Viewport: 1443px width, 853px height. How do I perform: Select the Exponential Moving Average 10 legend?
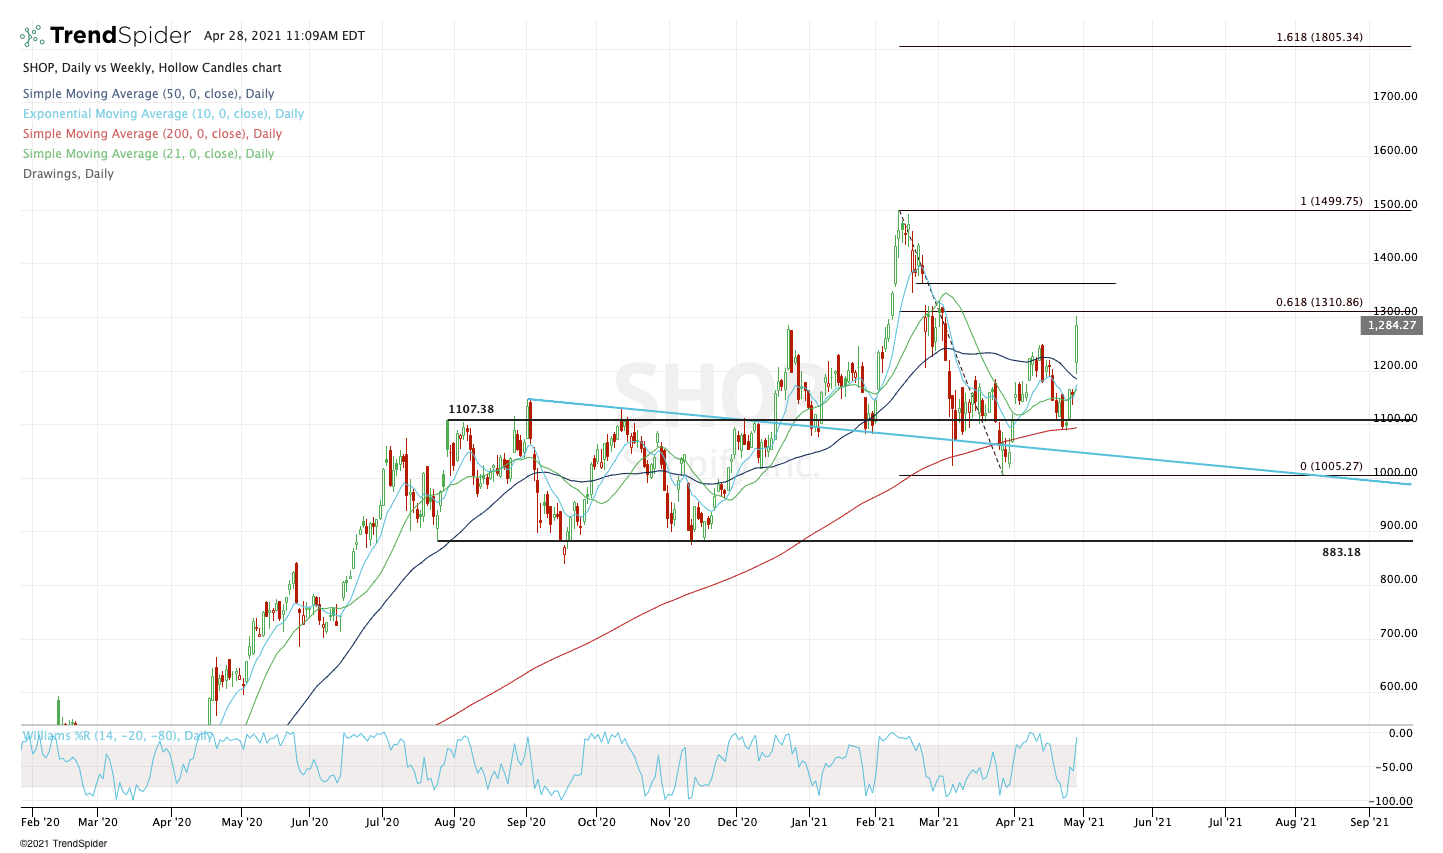[x=163, y=114]
